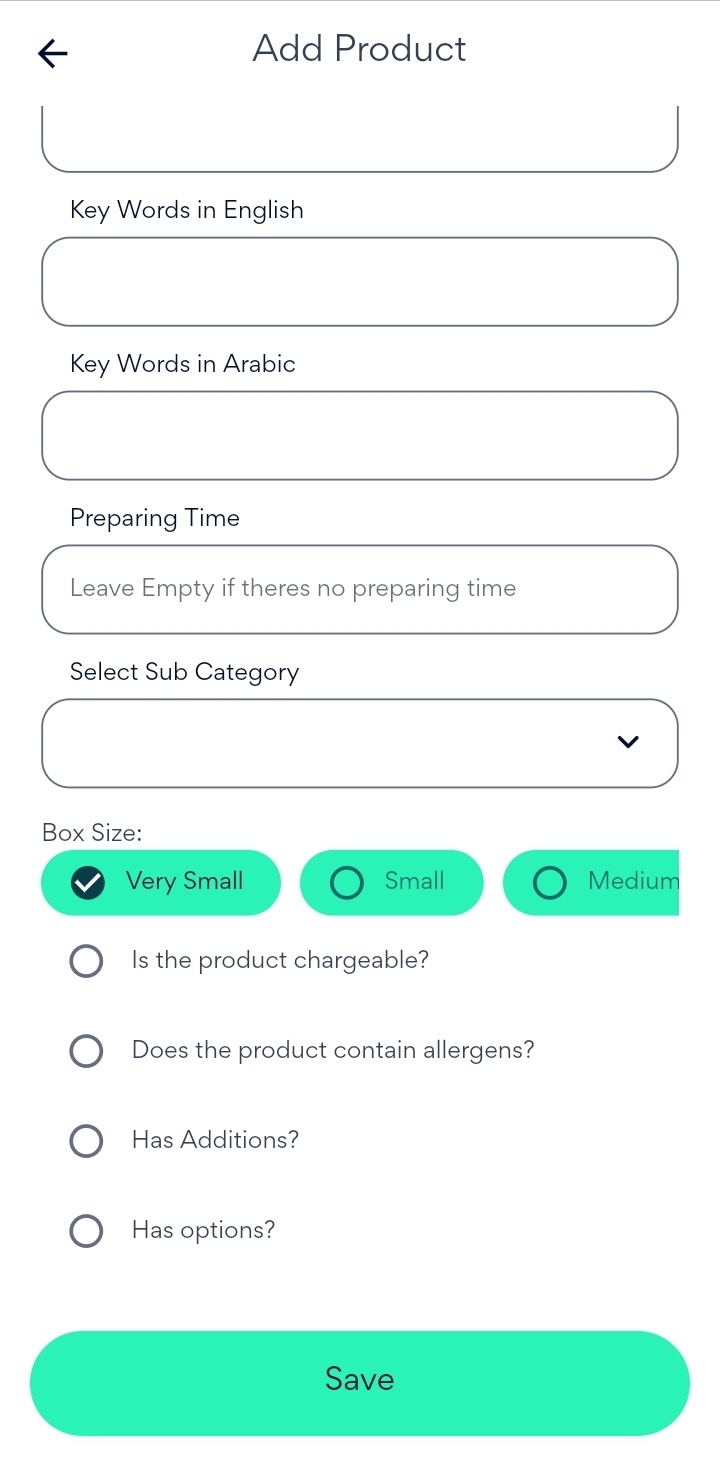Image resolution: width=720 pixels, height=1466 pixels.
Task: Tap the Very Small checkmark icon
Action: point(89,882)
